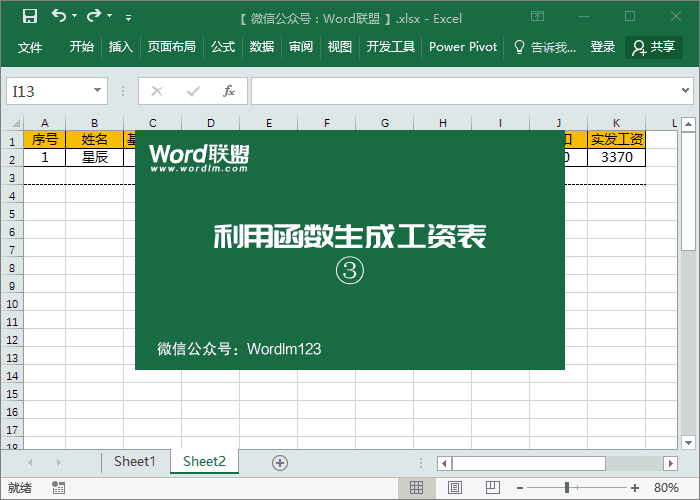Click the Undo arrow icon
Image resolution: width=700 pixels, height=500 pixels.
tap(59, 16)
